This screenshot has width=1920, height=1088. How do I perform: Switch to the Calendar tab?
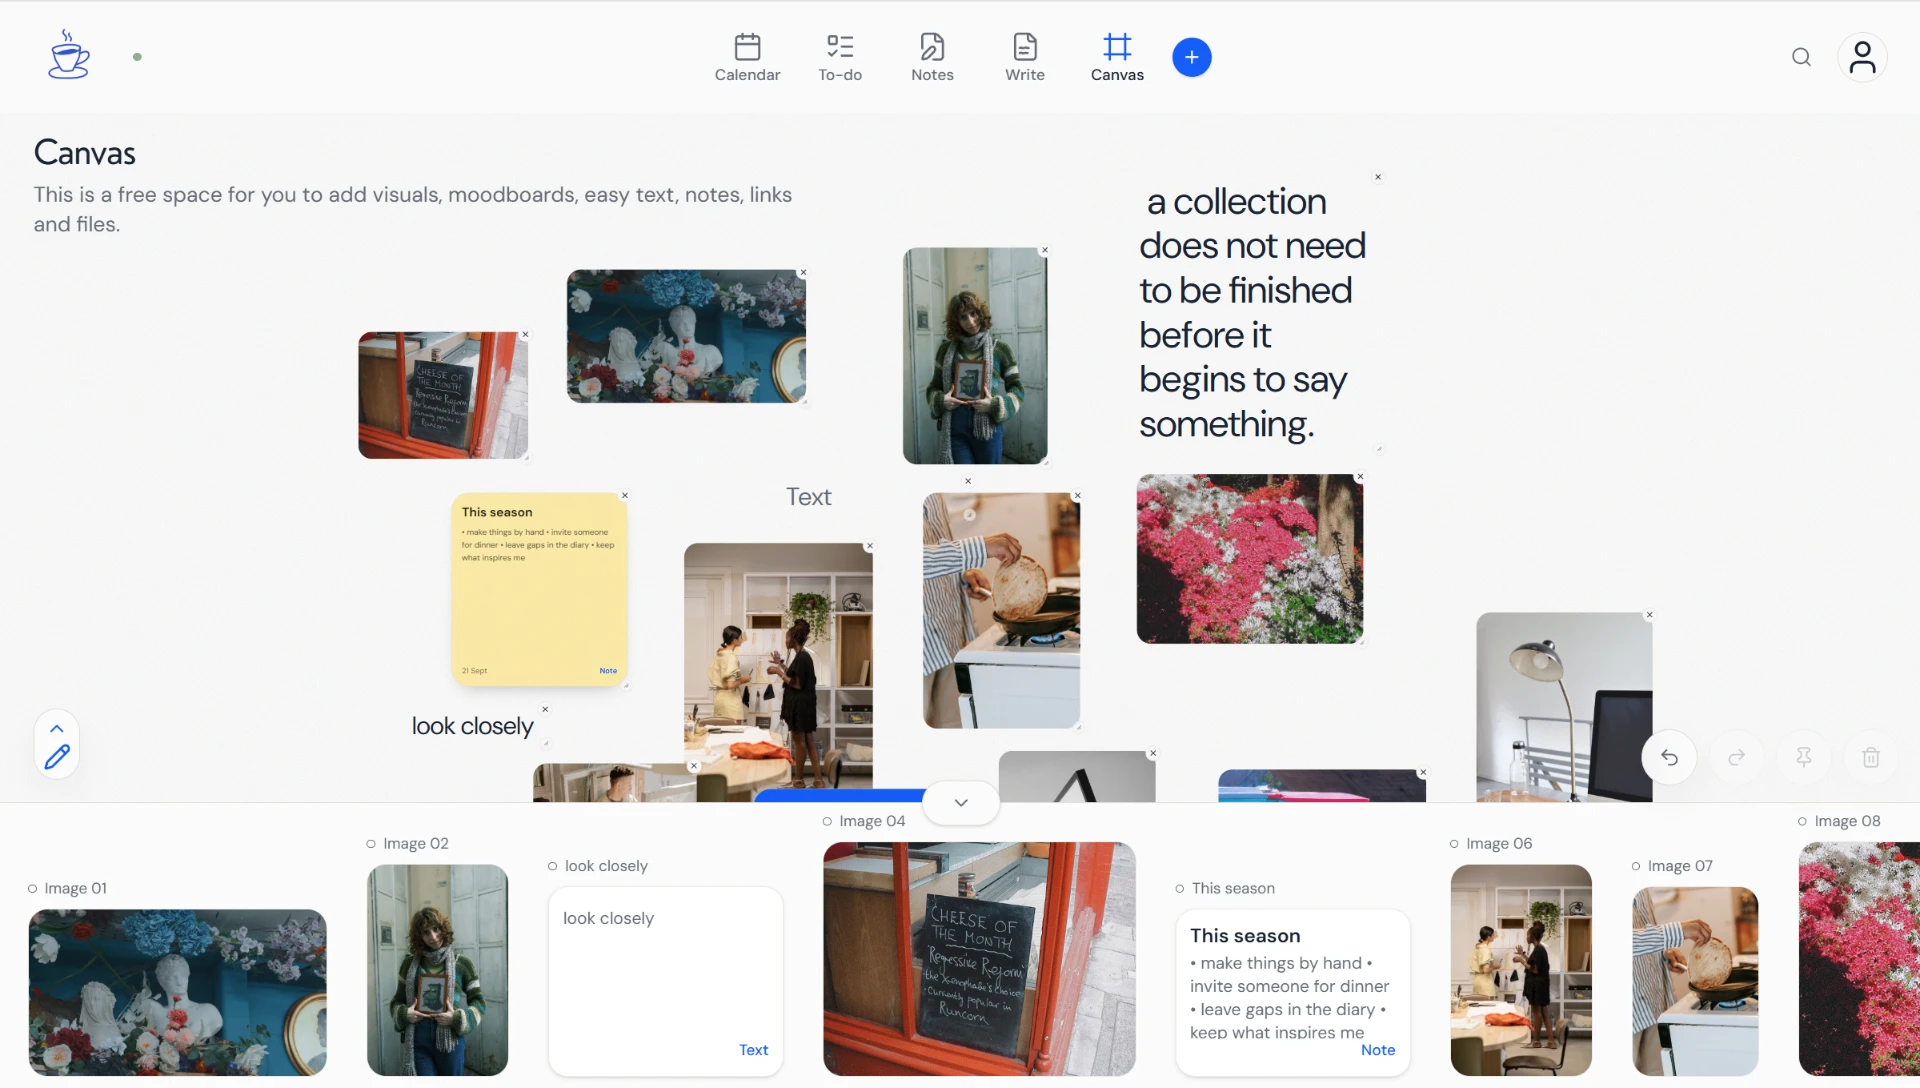(x=747, y=57)
